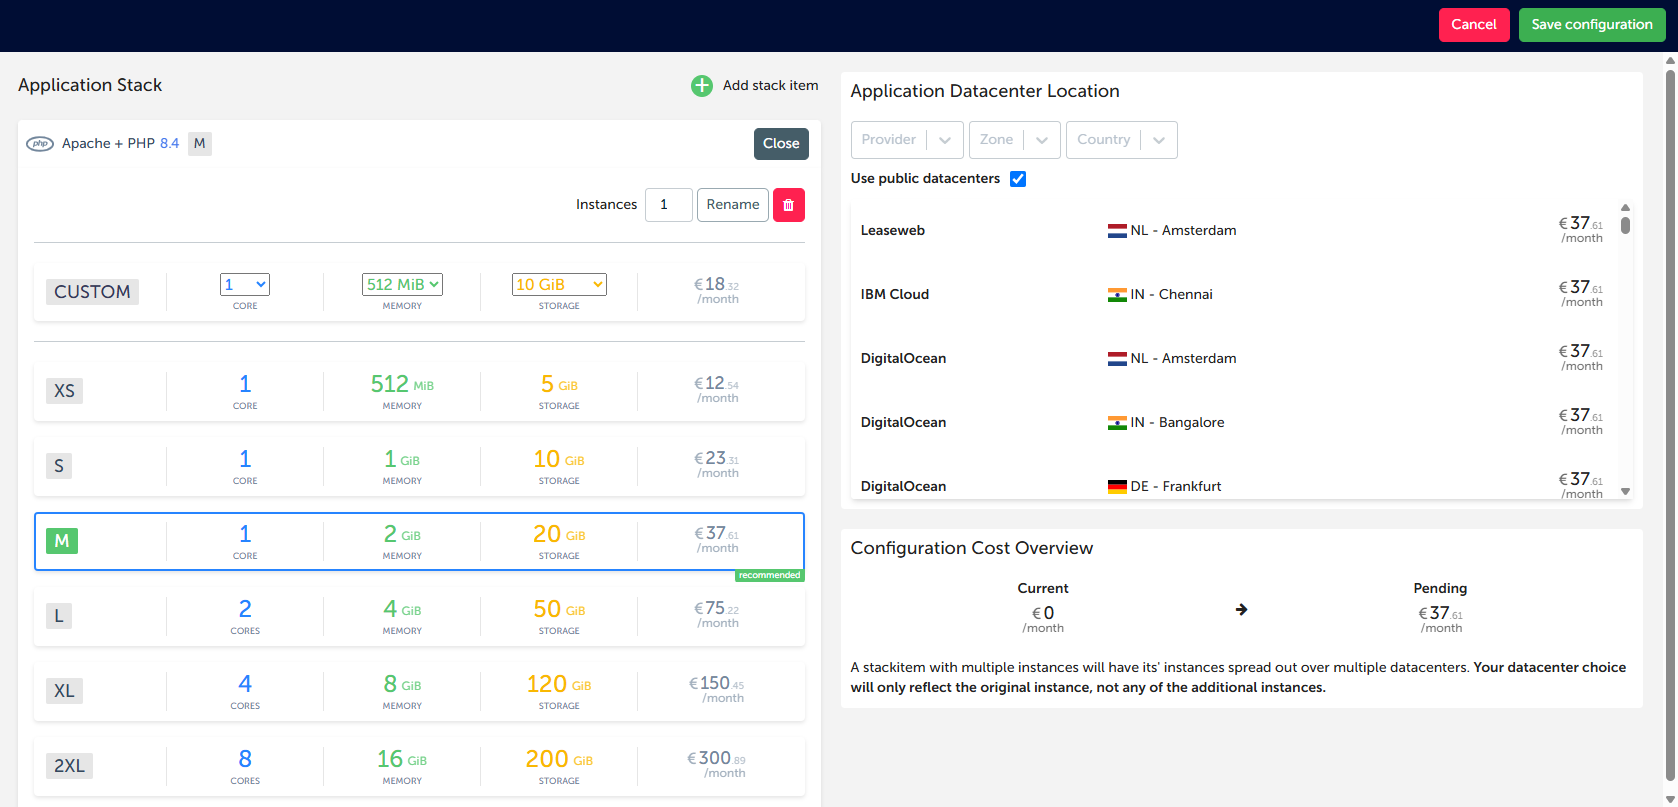Open the custom memory 512 MiB dropdown
Screen dimensions: 1678x807
[402, 285]
